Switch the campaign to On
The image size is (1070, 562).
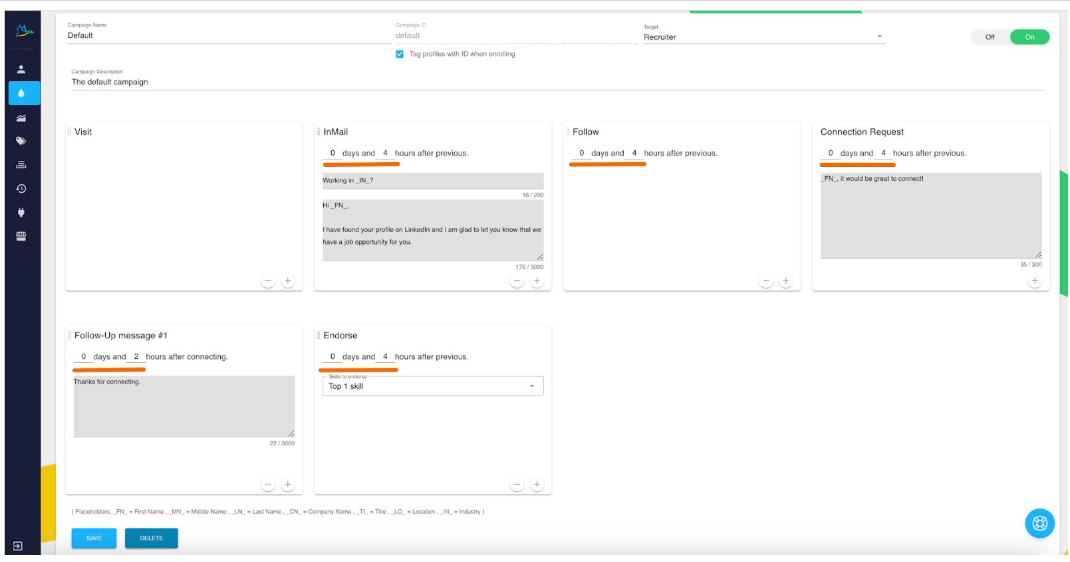click(x=1030, y=37)
